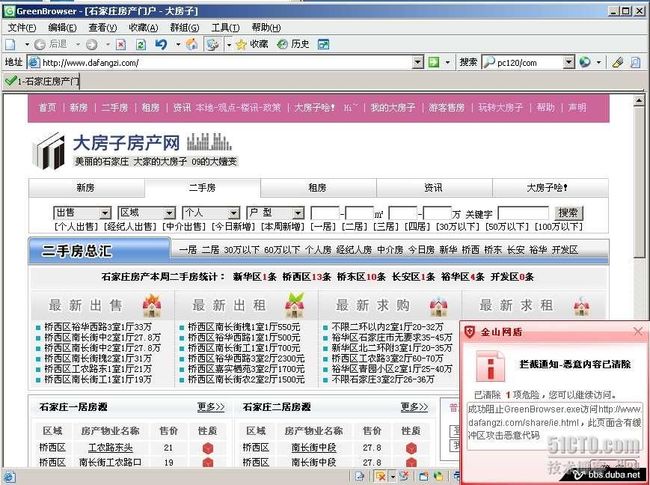Screen dimensions: 650x485
Task: Open the 出售 sale type dropdown
Action: click(82, 213)
